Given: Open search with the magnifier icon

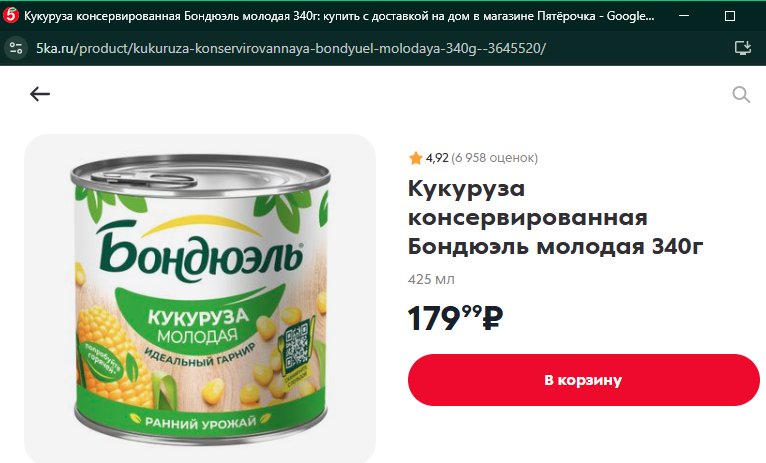Looking at the screenshot, I should coord(741,94).
